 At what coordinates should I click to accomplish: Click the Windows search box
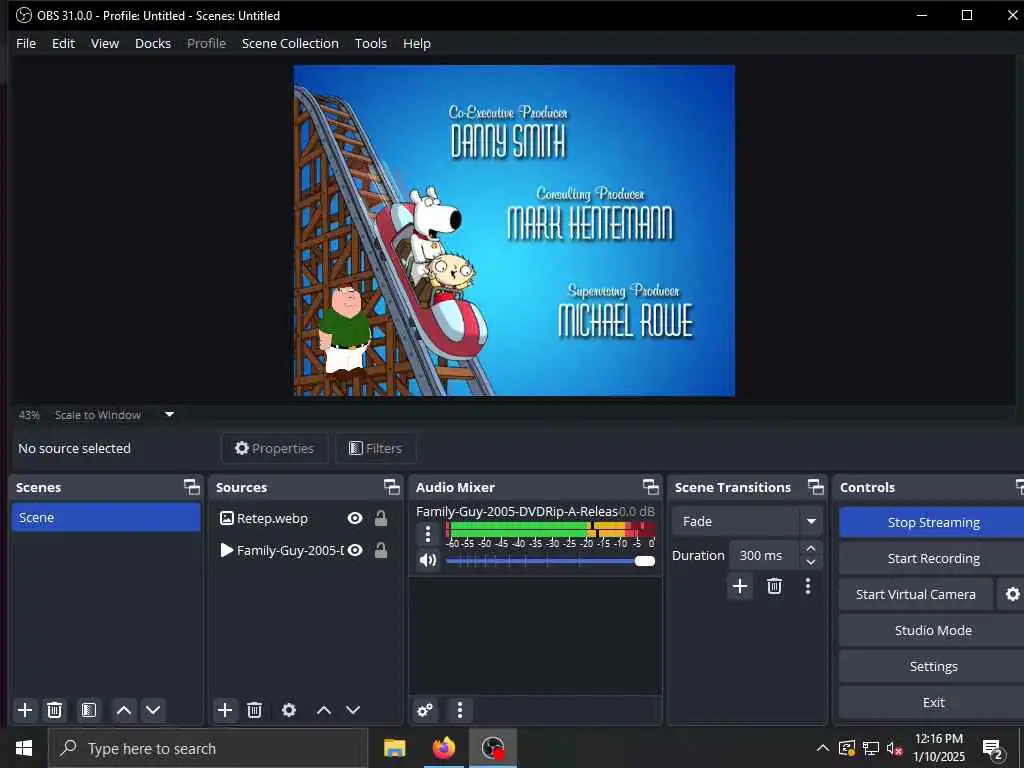point(208,748)
